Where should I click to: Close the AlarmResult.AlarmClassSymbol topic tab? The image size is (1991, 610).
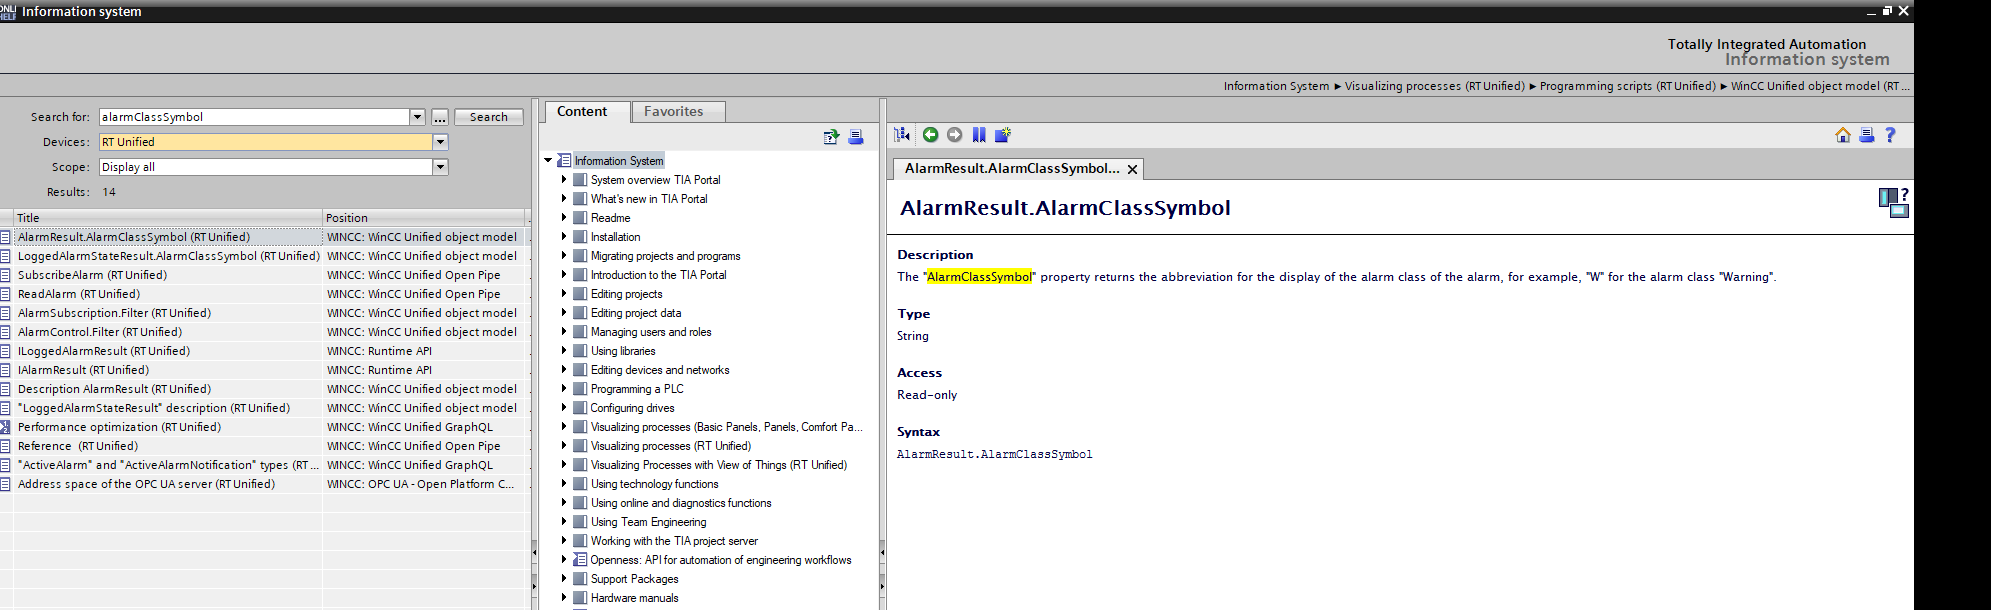[1132, 170]
